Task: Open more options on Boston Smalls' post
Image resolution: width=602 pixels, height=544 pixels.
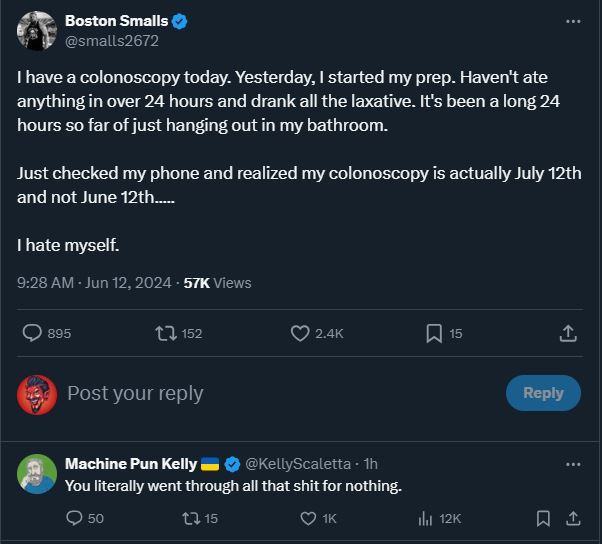Action: coord(573,21)
